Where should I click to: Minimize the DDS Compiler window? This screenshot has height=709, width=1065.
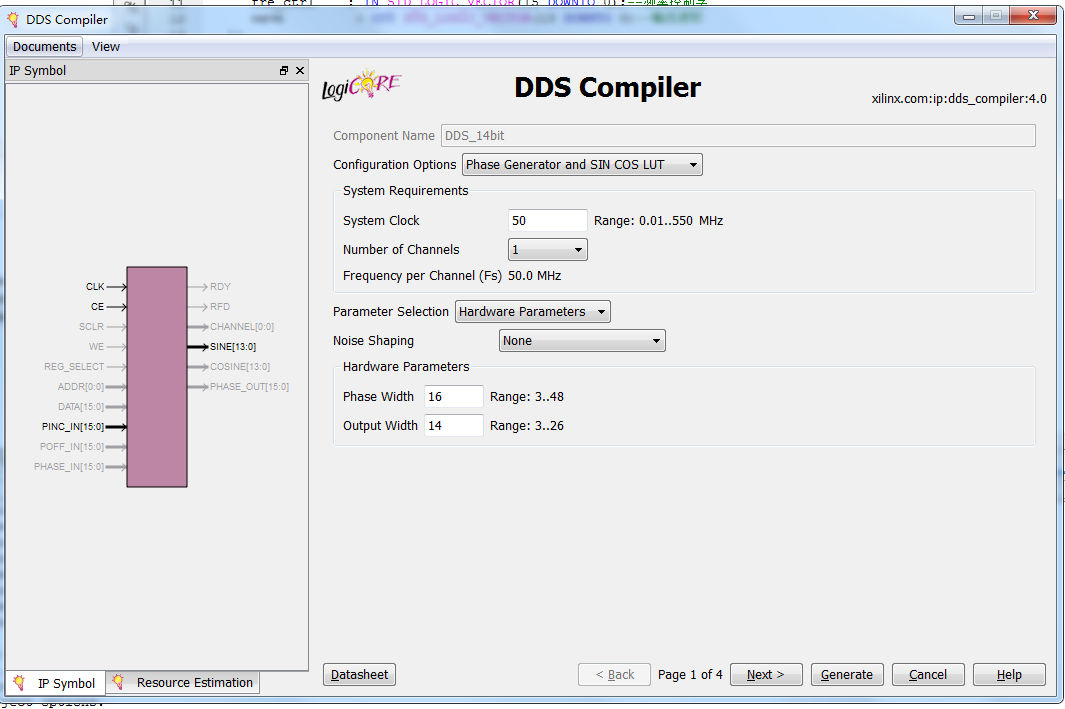969,16
